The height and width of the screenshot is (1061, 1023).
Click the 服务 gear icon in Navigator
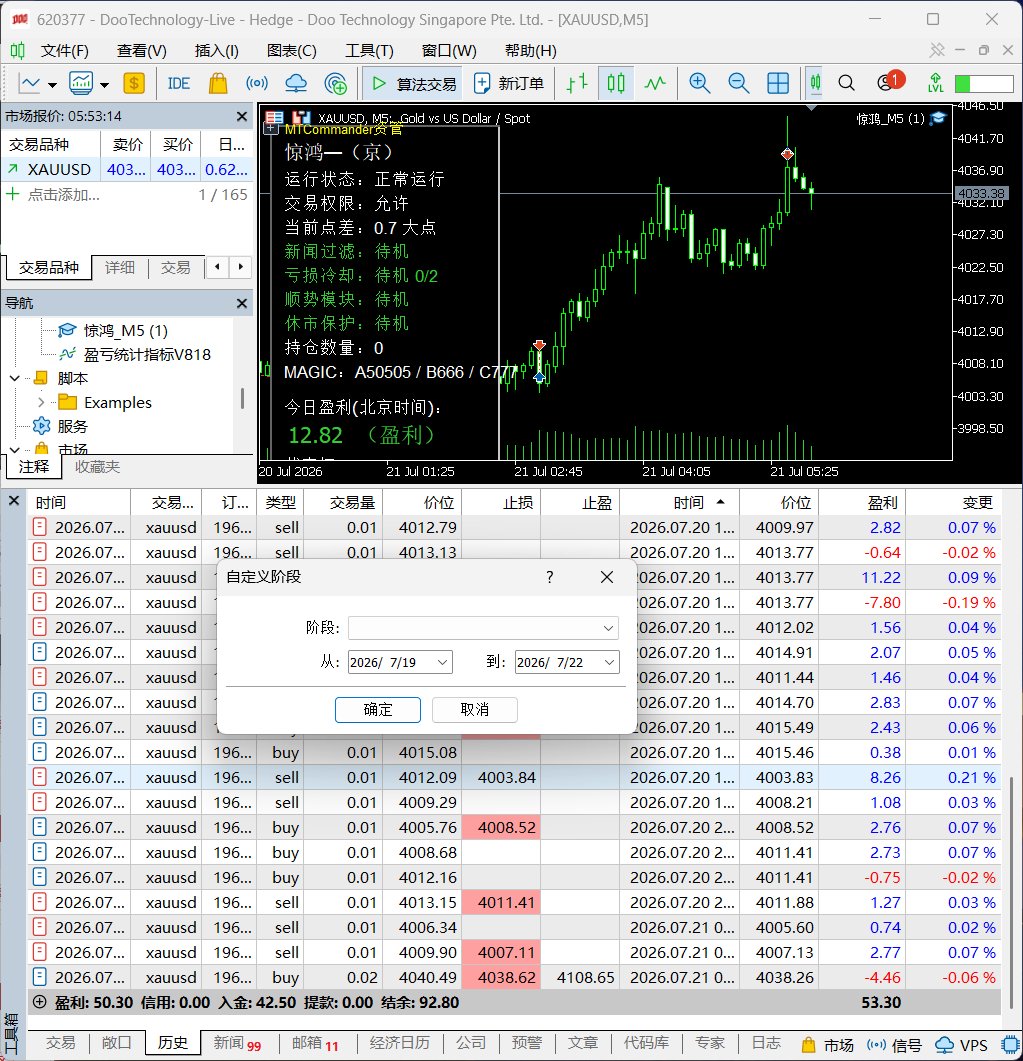tap(42, 426)
